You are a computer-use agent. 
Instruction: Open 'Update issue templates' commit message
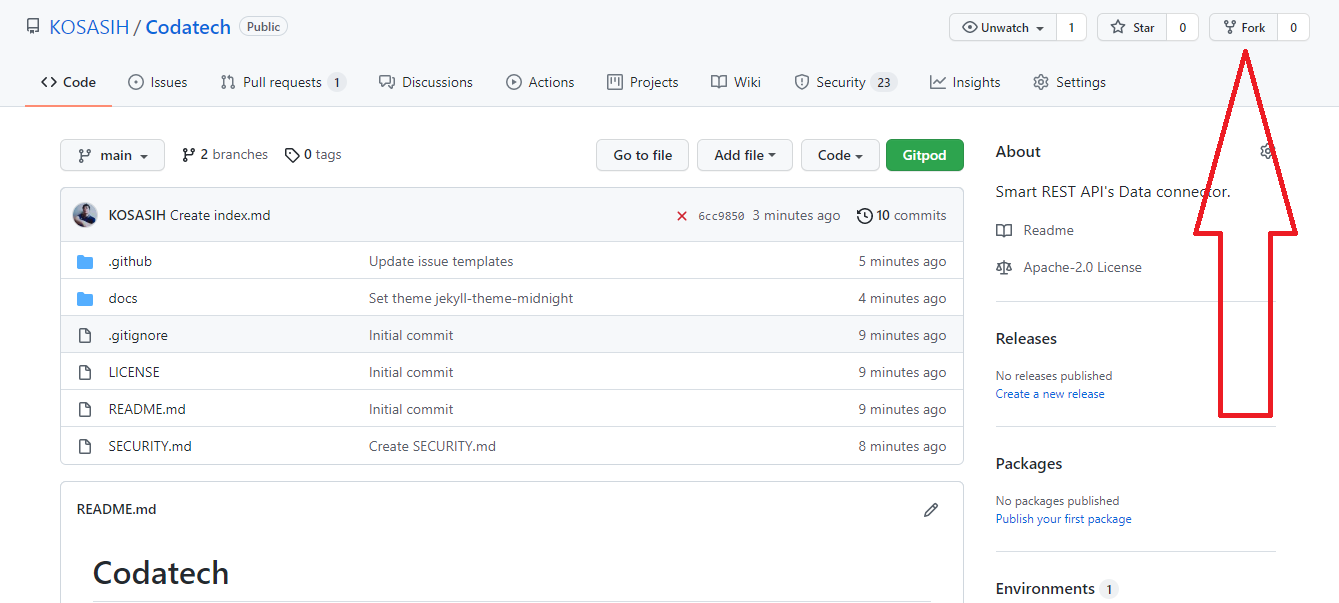click(441, 261)
